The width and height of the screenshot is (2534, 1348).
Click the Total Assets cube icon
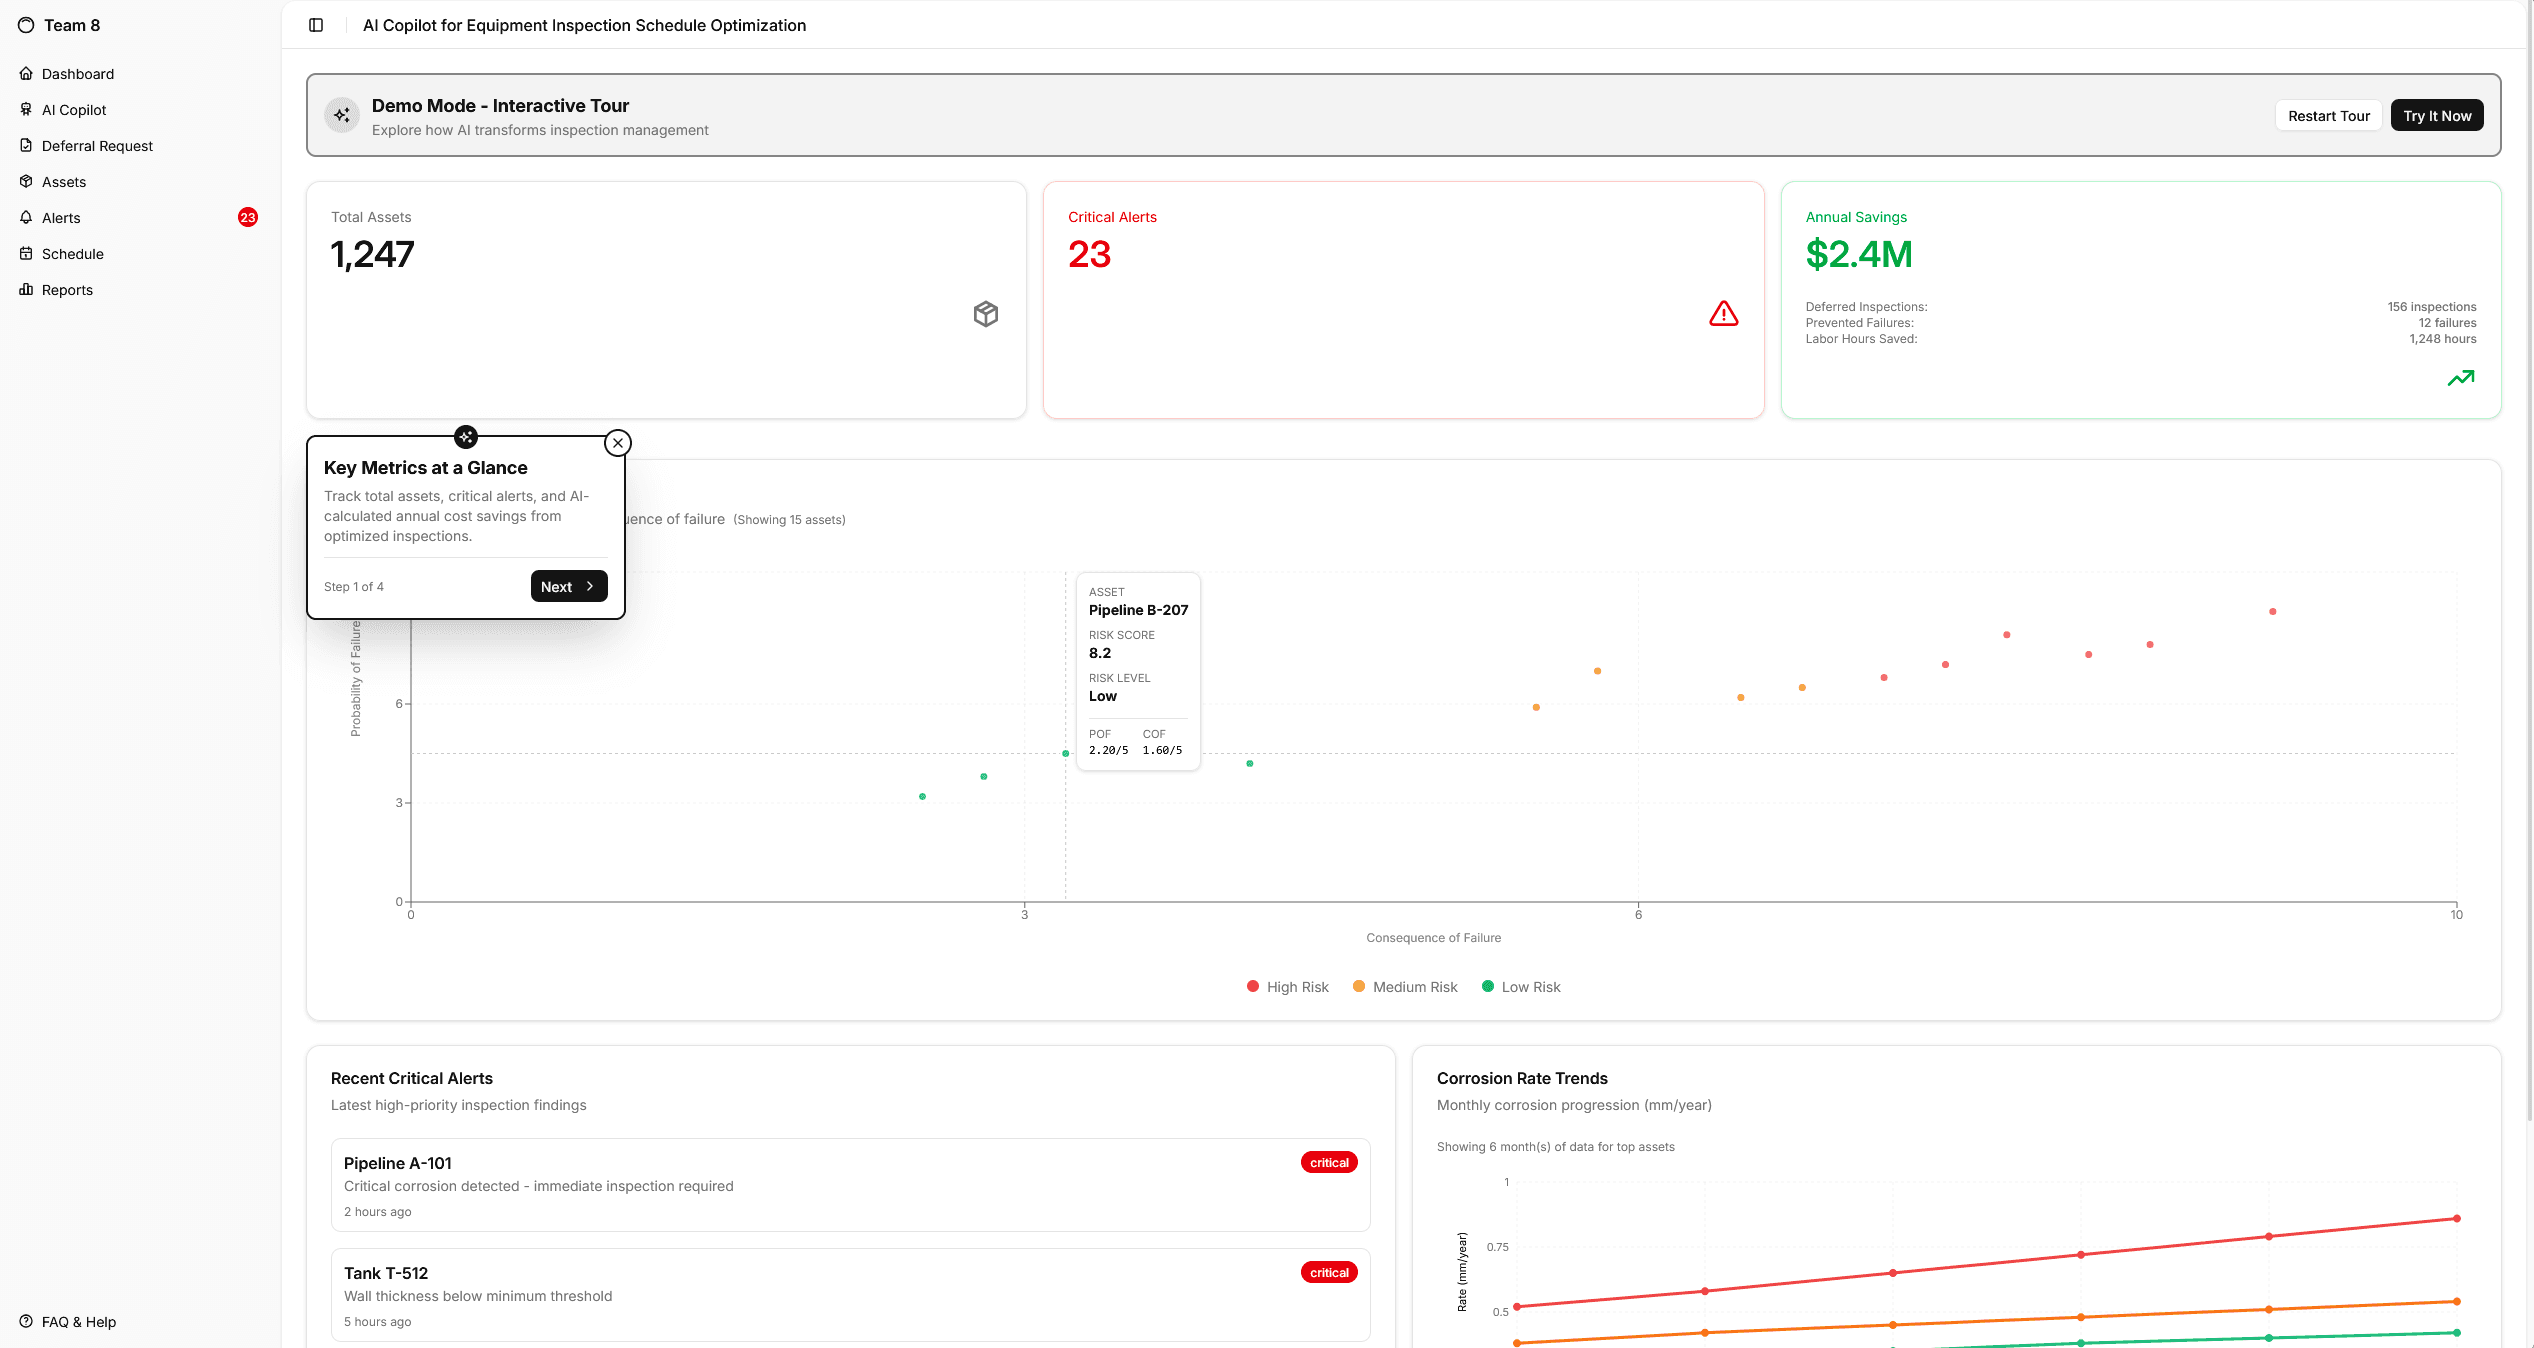(985, 314)
